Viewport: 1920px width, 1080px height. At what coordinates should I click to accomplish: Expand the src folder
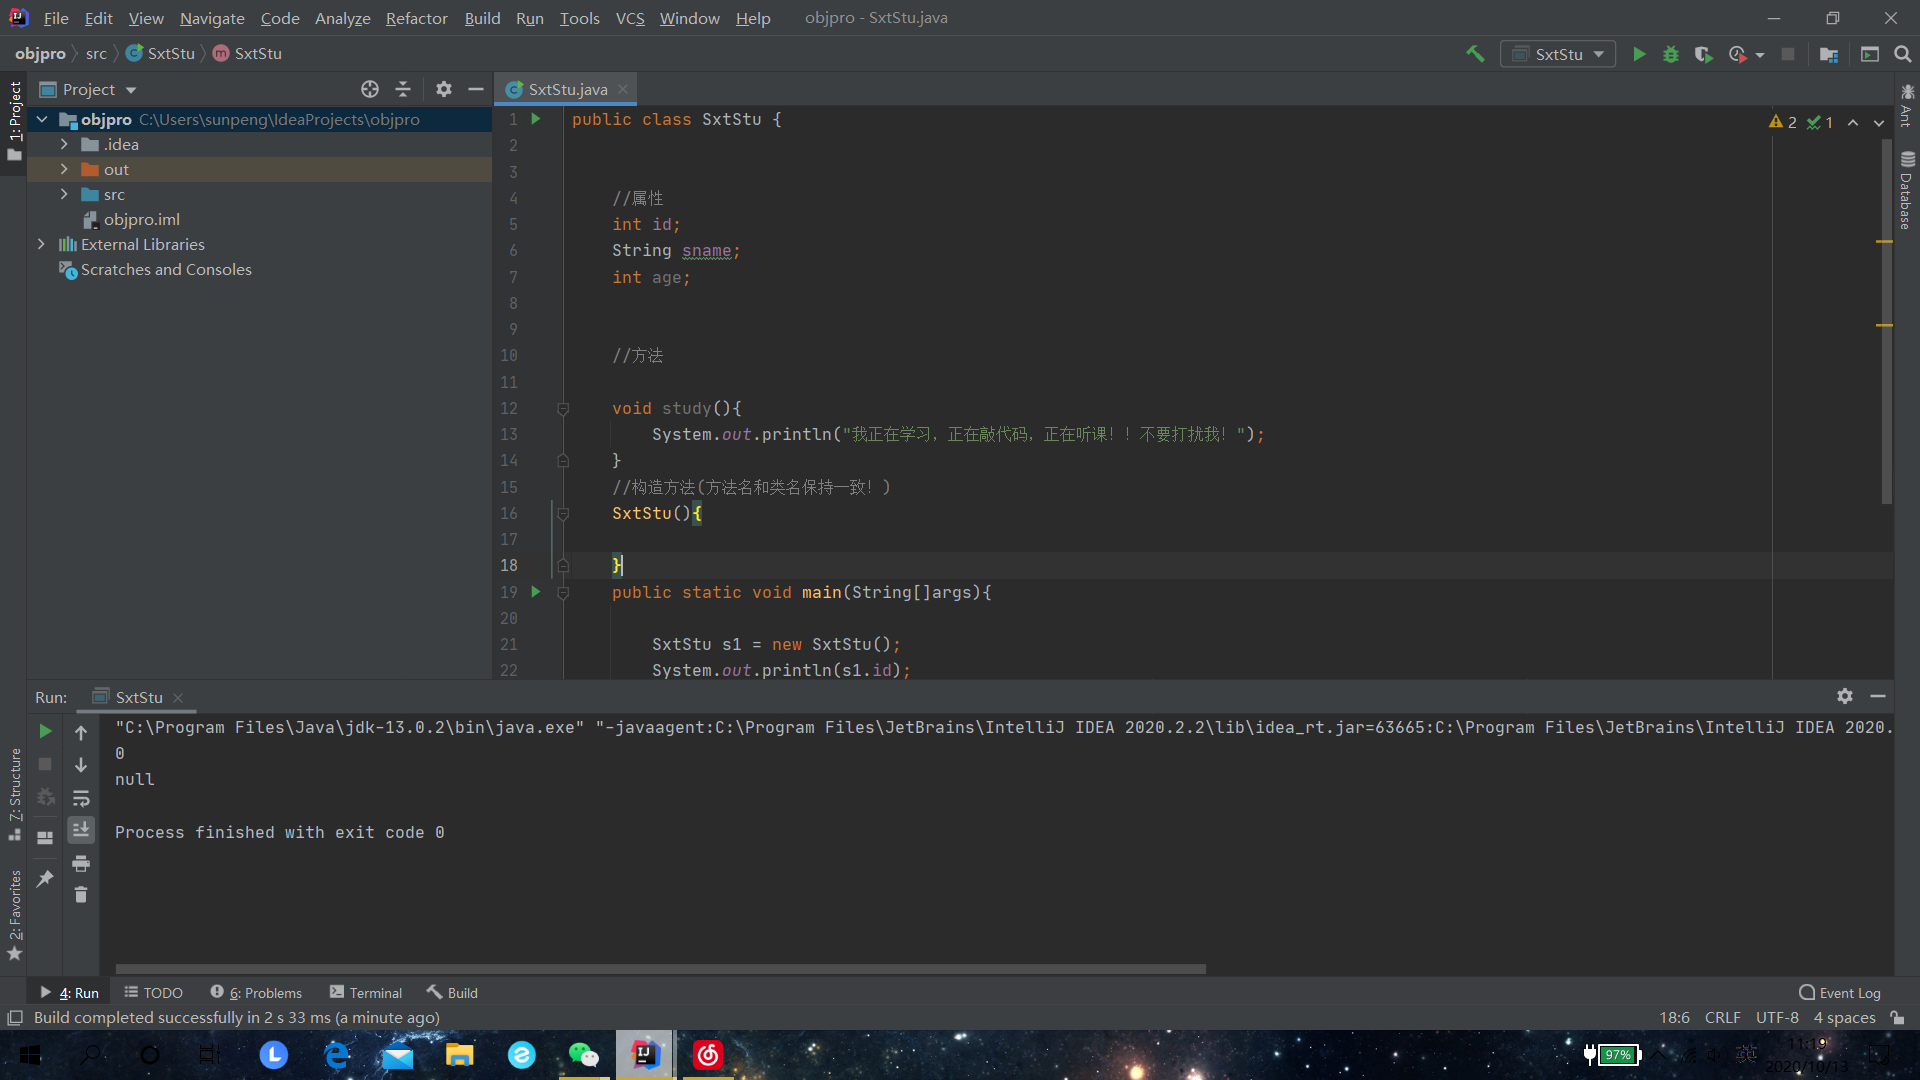pyautogui.click(x=64, y=194)
